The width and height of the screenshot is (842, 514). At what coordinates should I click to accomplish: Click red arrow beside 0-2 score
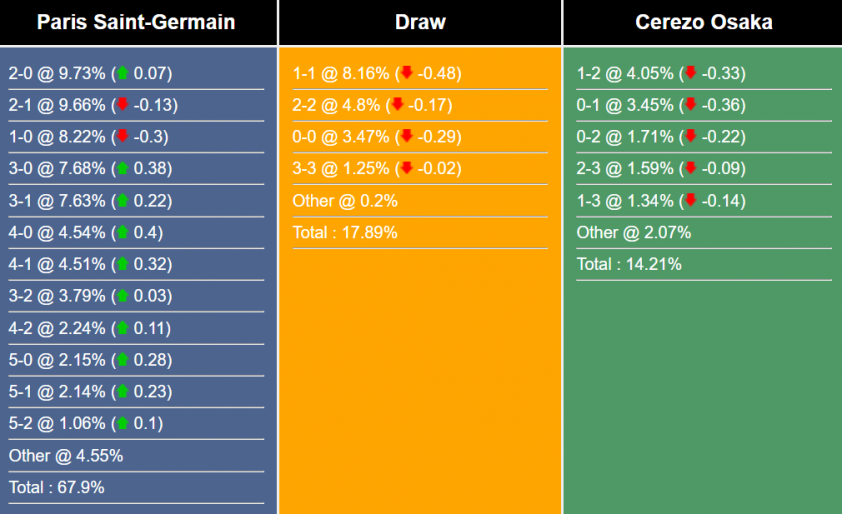coord(691,137)
